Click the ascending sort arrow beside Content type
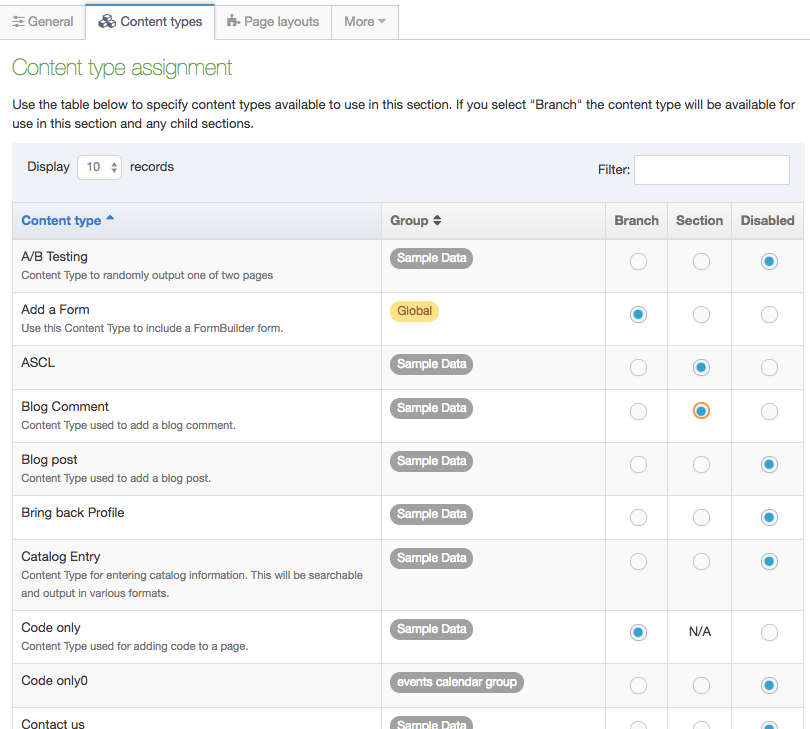810x729 pixels. pyautogui.click(x=110, y=219)
